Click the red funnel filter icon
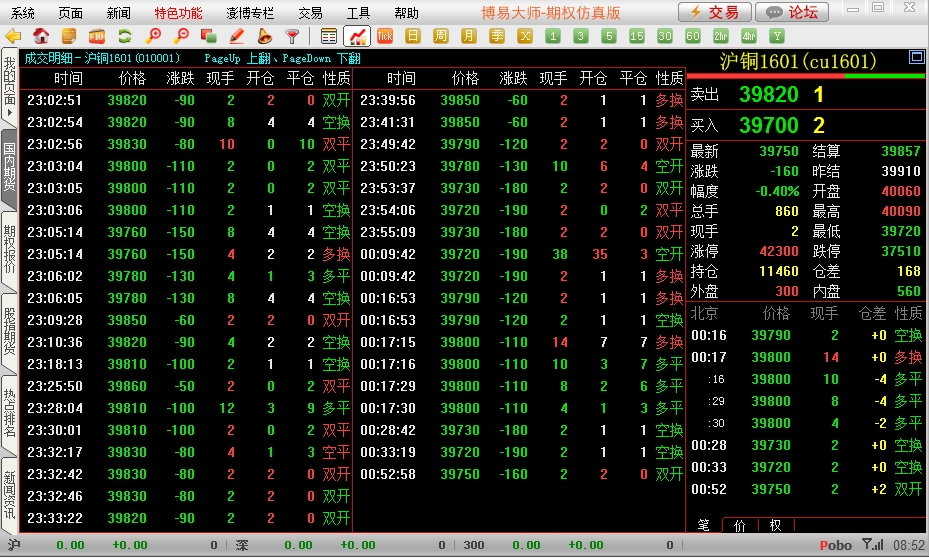The width and height of the screenshot is (929, 558). (292, 36)
